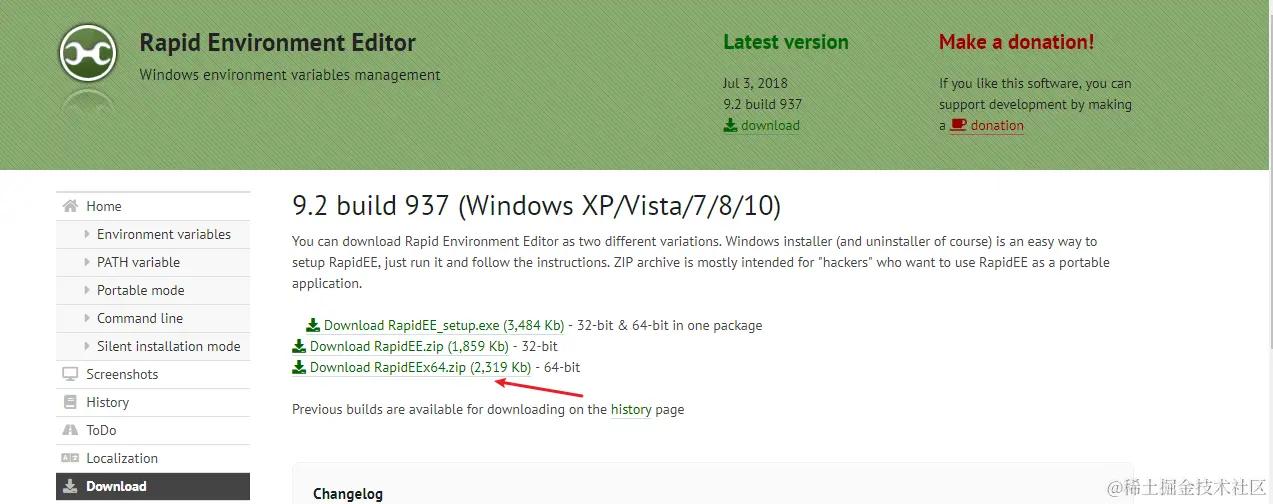The height and width of the screenshot is (504, 1273).
Task: Click the road icon beside ToDo
Action: point(70,430)
